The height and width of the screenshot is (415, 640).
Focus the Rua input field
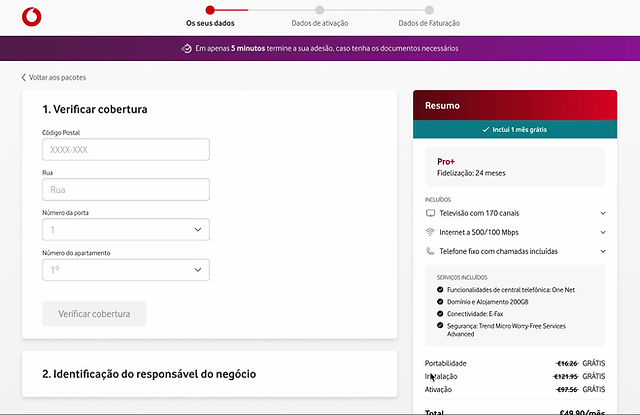126,189
